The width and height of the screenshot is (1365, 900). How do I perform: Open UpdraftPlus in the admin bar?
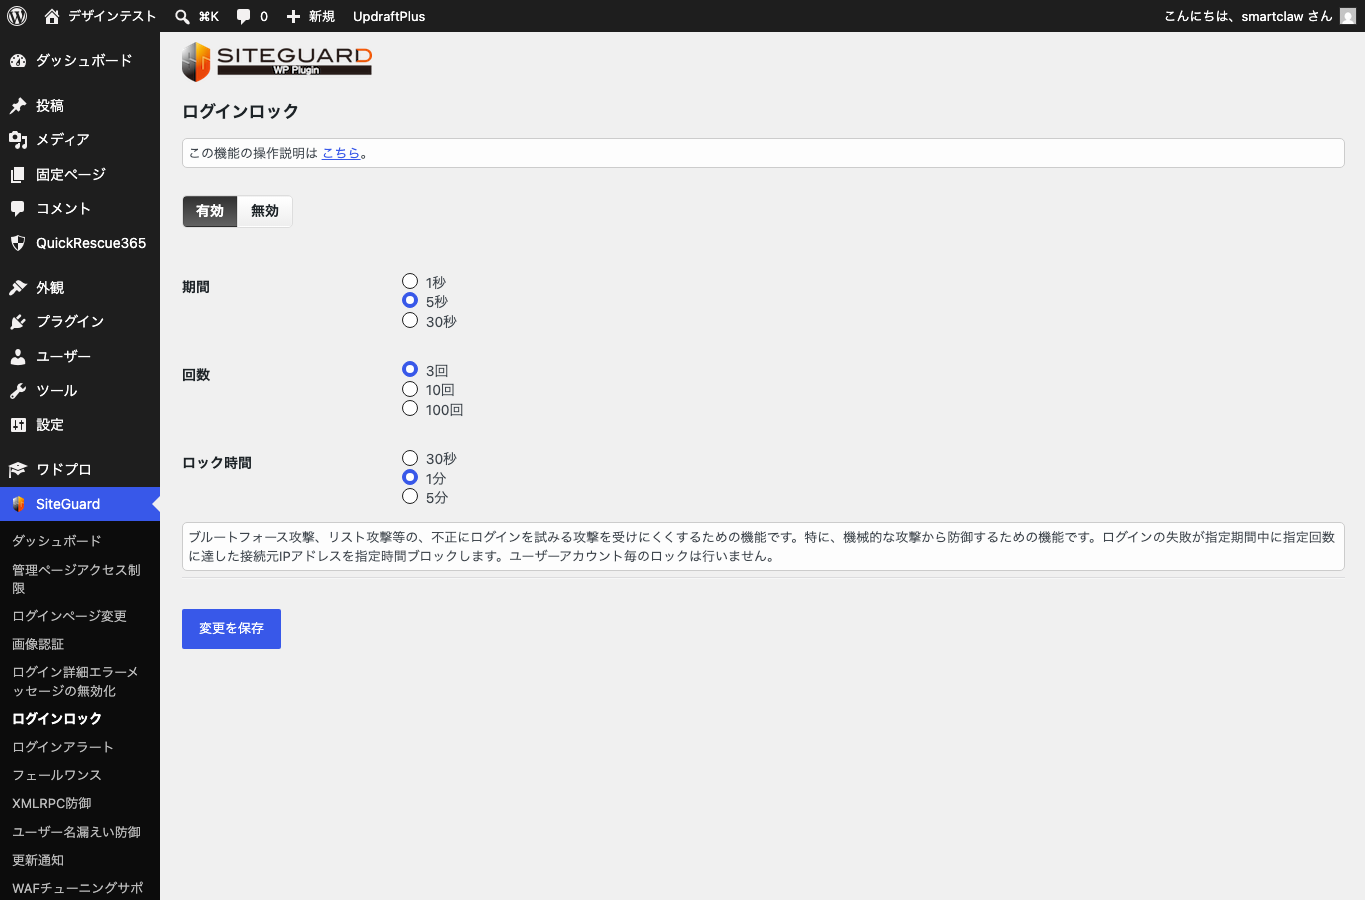[389, 16]
